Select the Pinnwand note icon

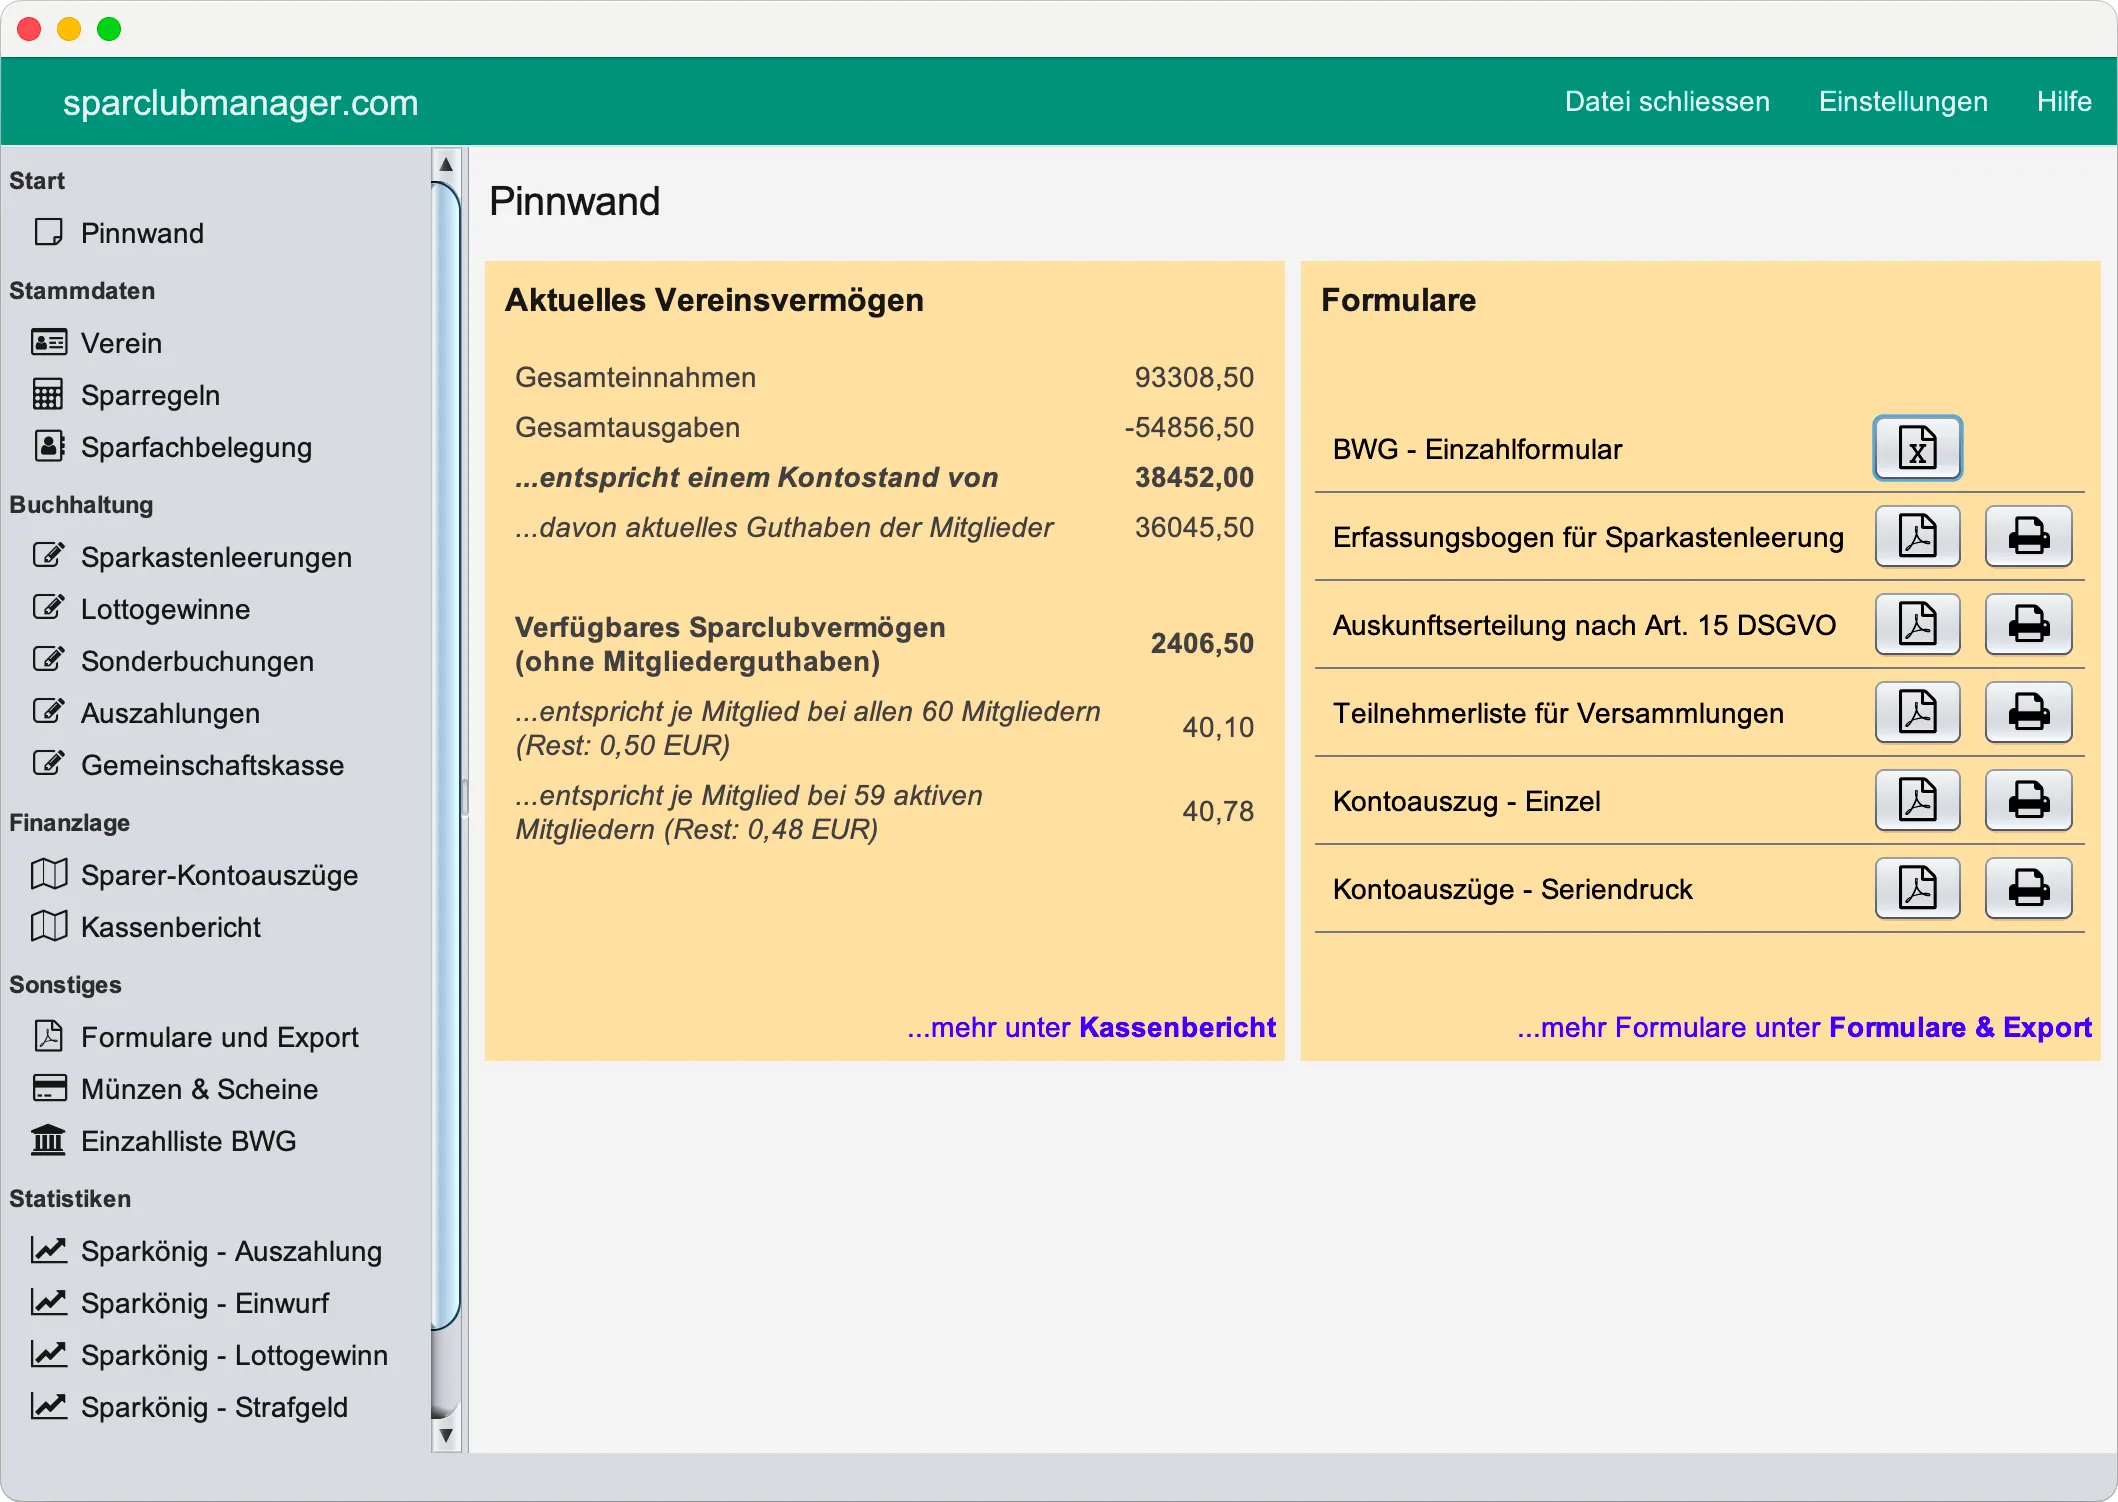click(x=49, y=232)
